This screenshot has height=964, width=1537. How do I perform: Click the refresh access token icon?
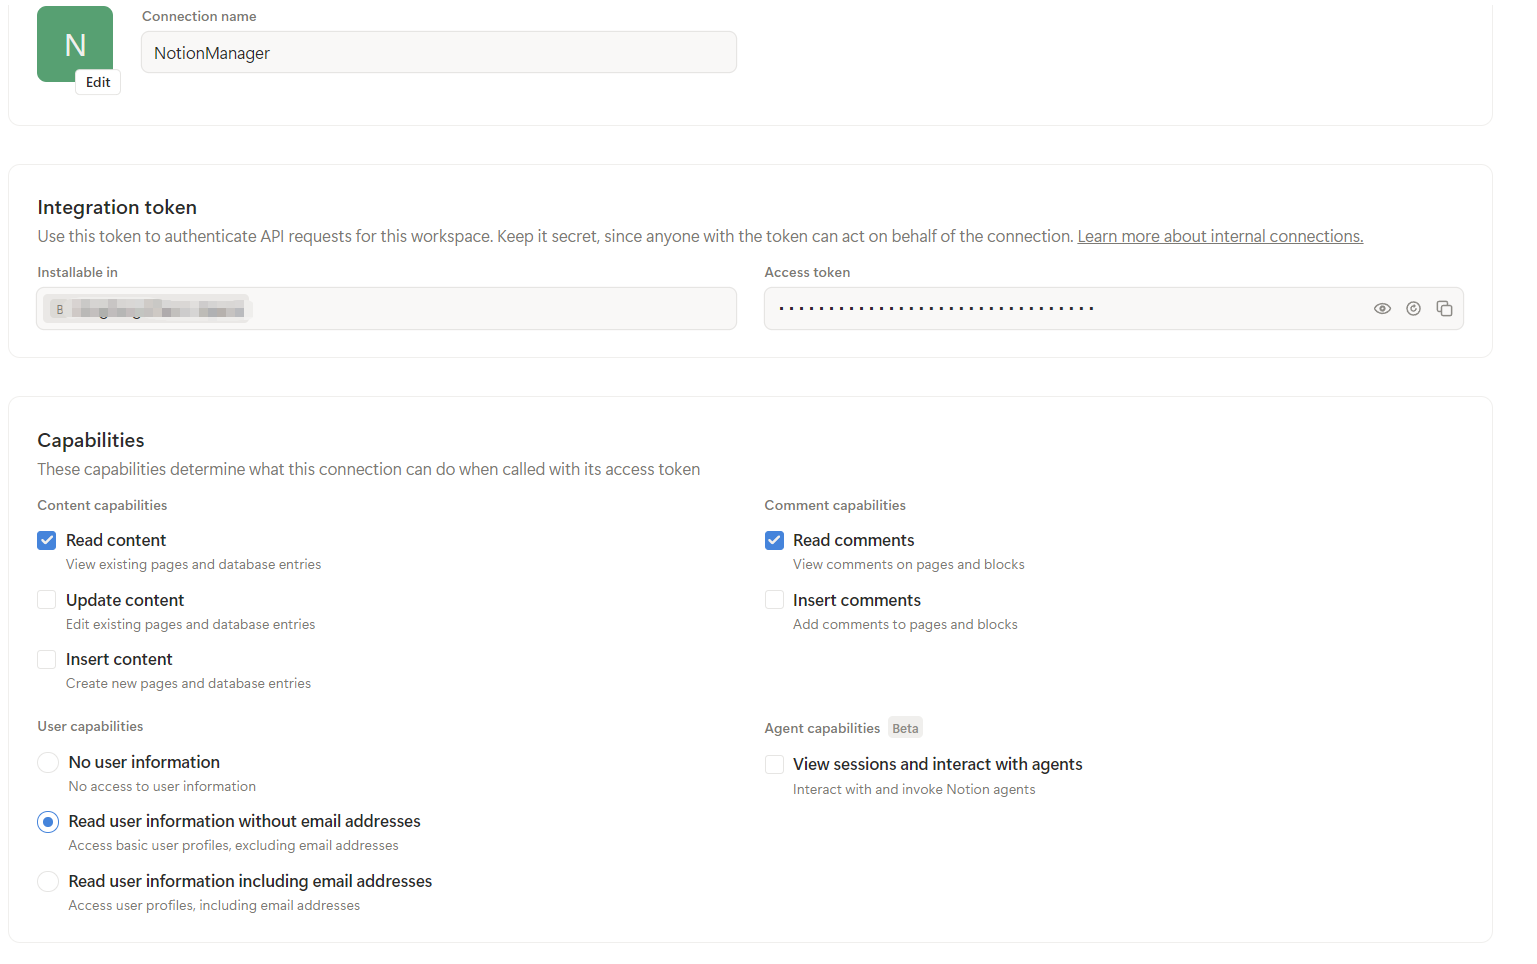pyautogui.click(x=1413, y=309)
